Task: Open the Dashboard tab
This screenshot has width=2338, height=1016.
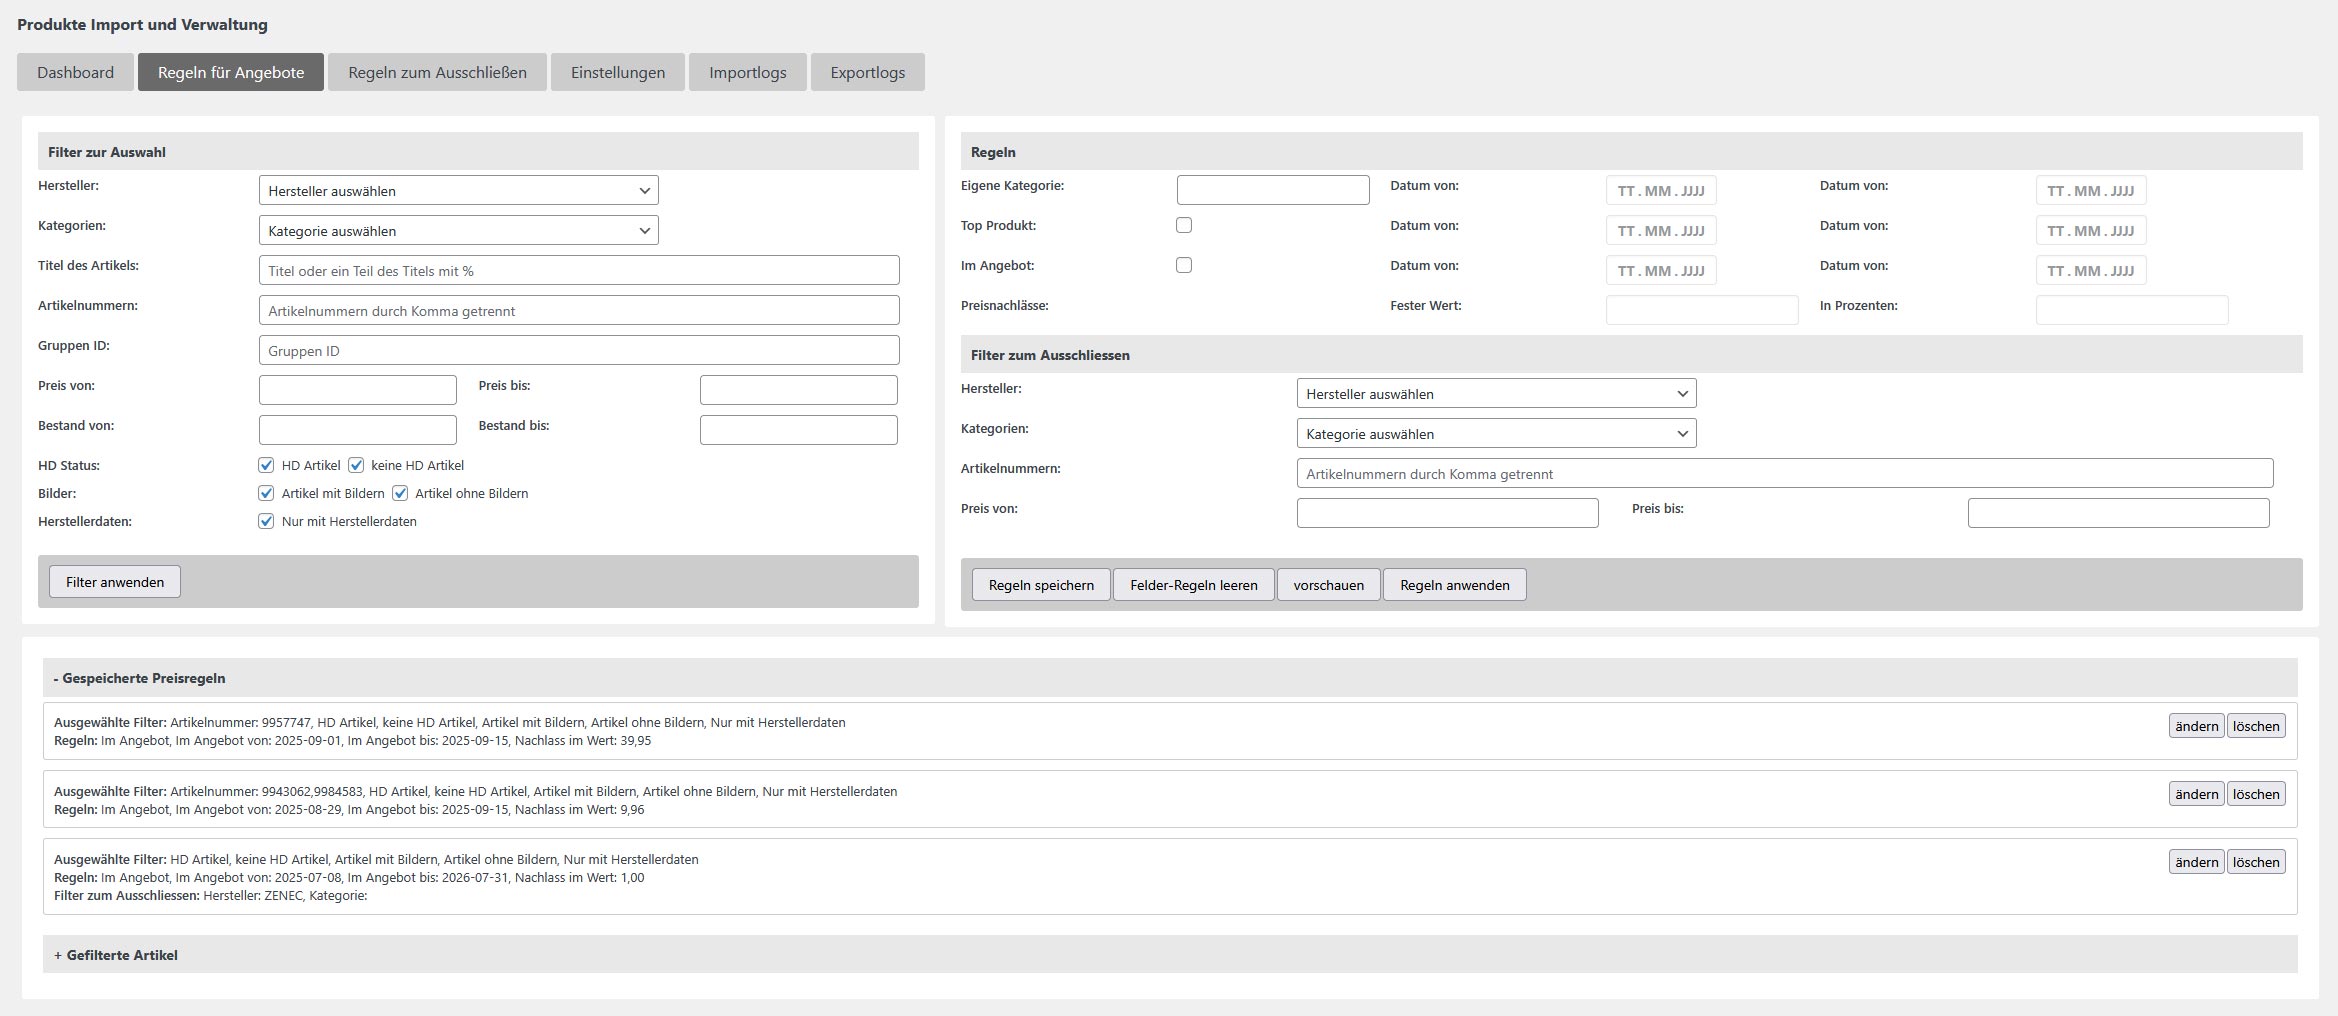Action: 75,72
